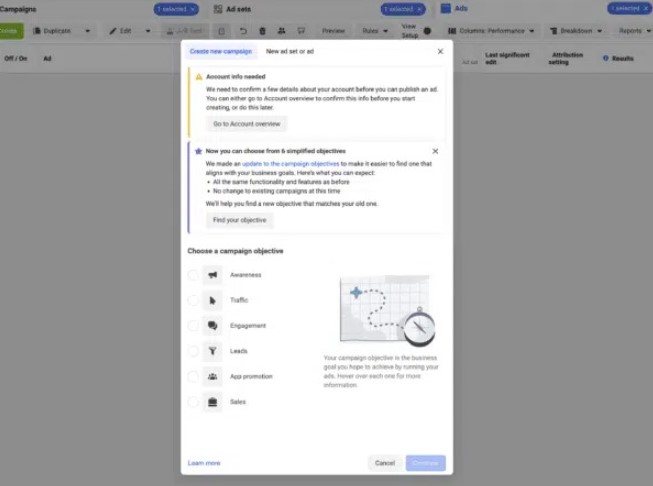Clear the Ad sets 1 selected filter chip
This screenshot has height=486, width=653.
click(419, 9)
